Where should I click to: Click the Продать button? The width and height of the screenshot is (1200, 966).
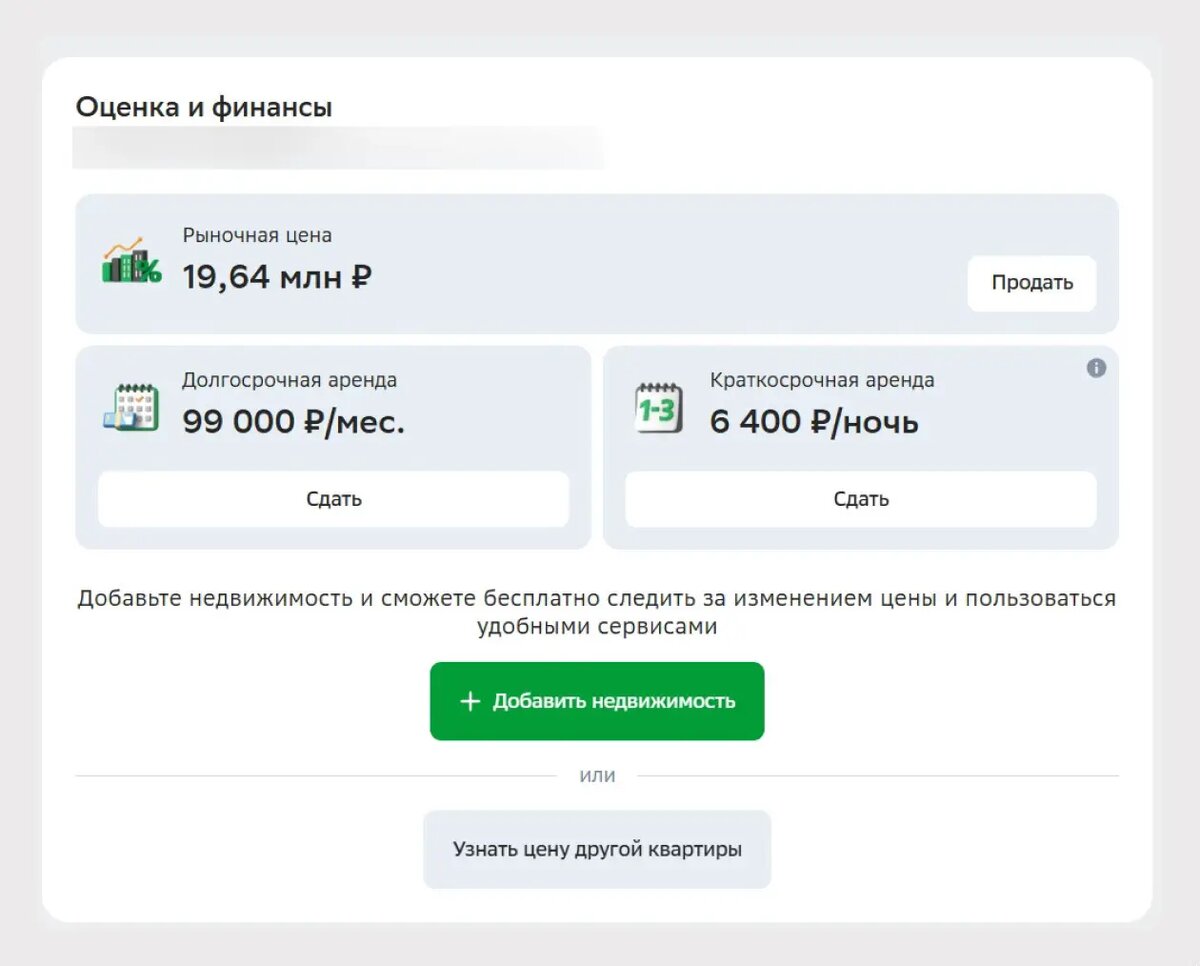1031,283
